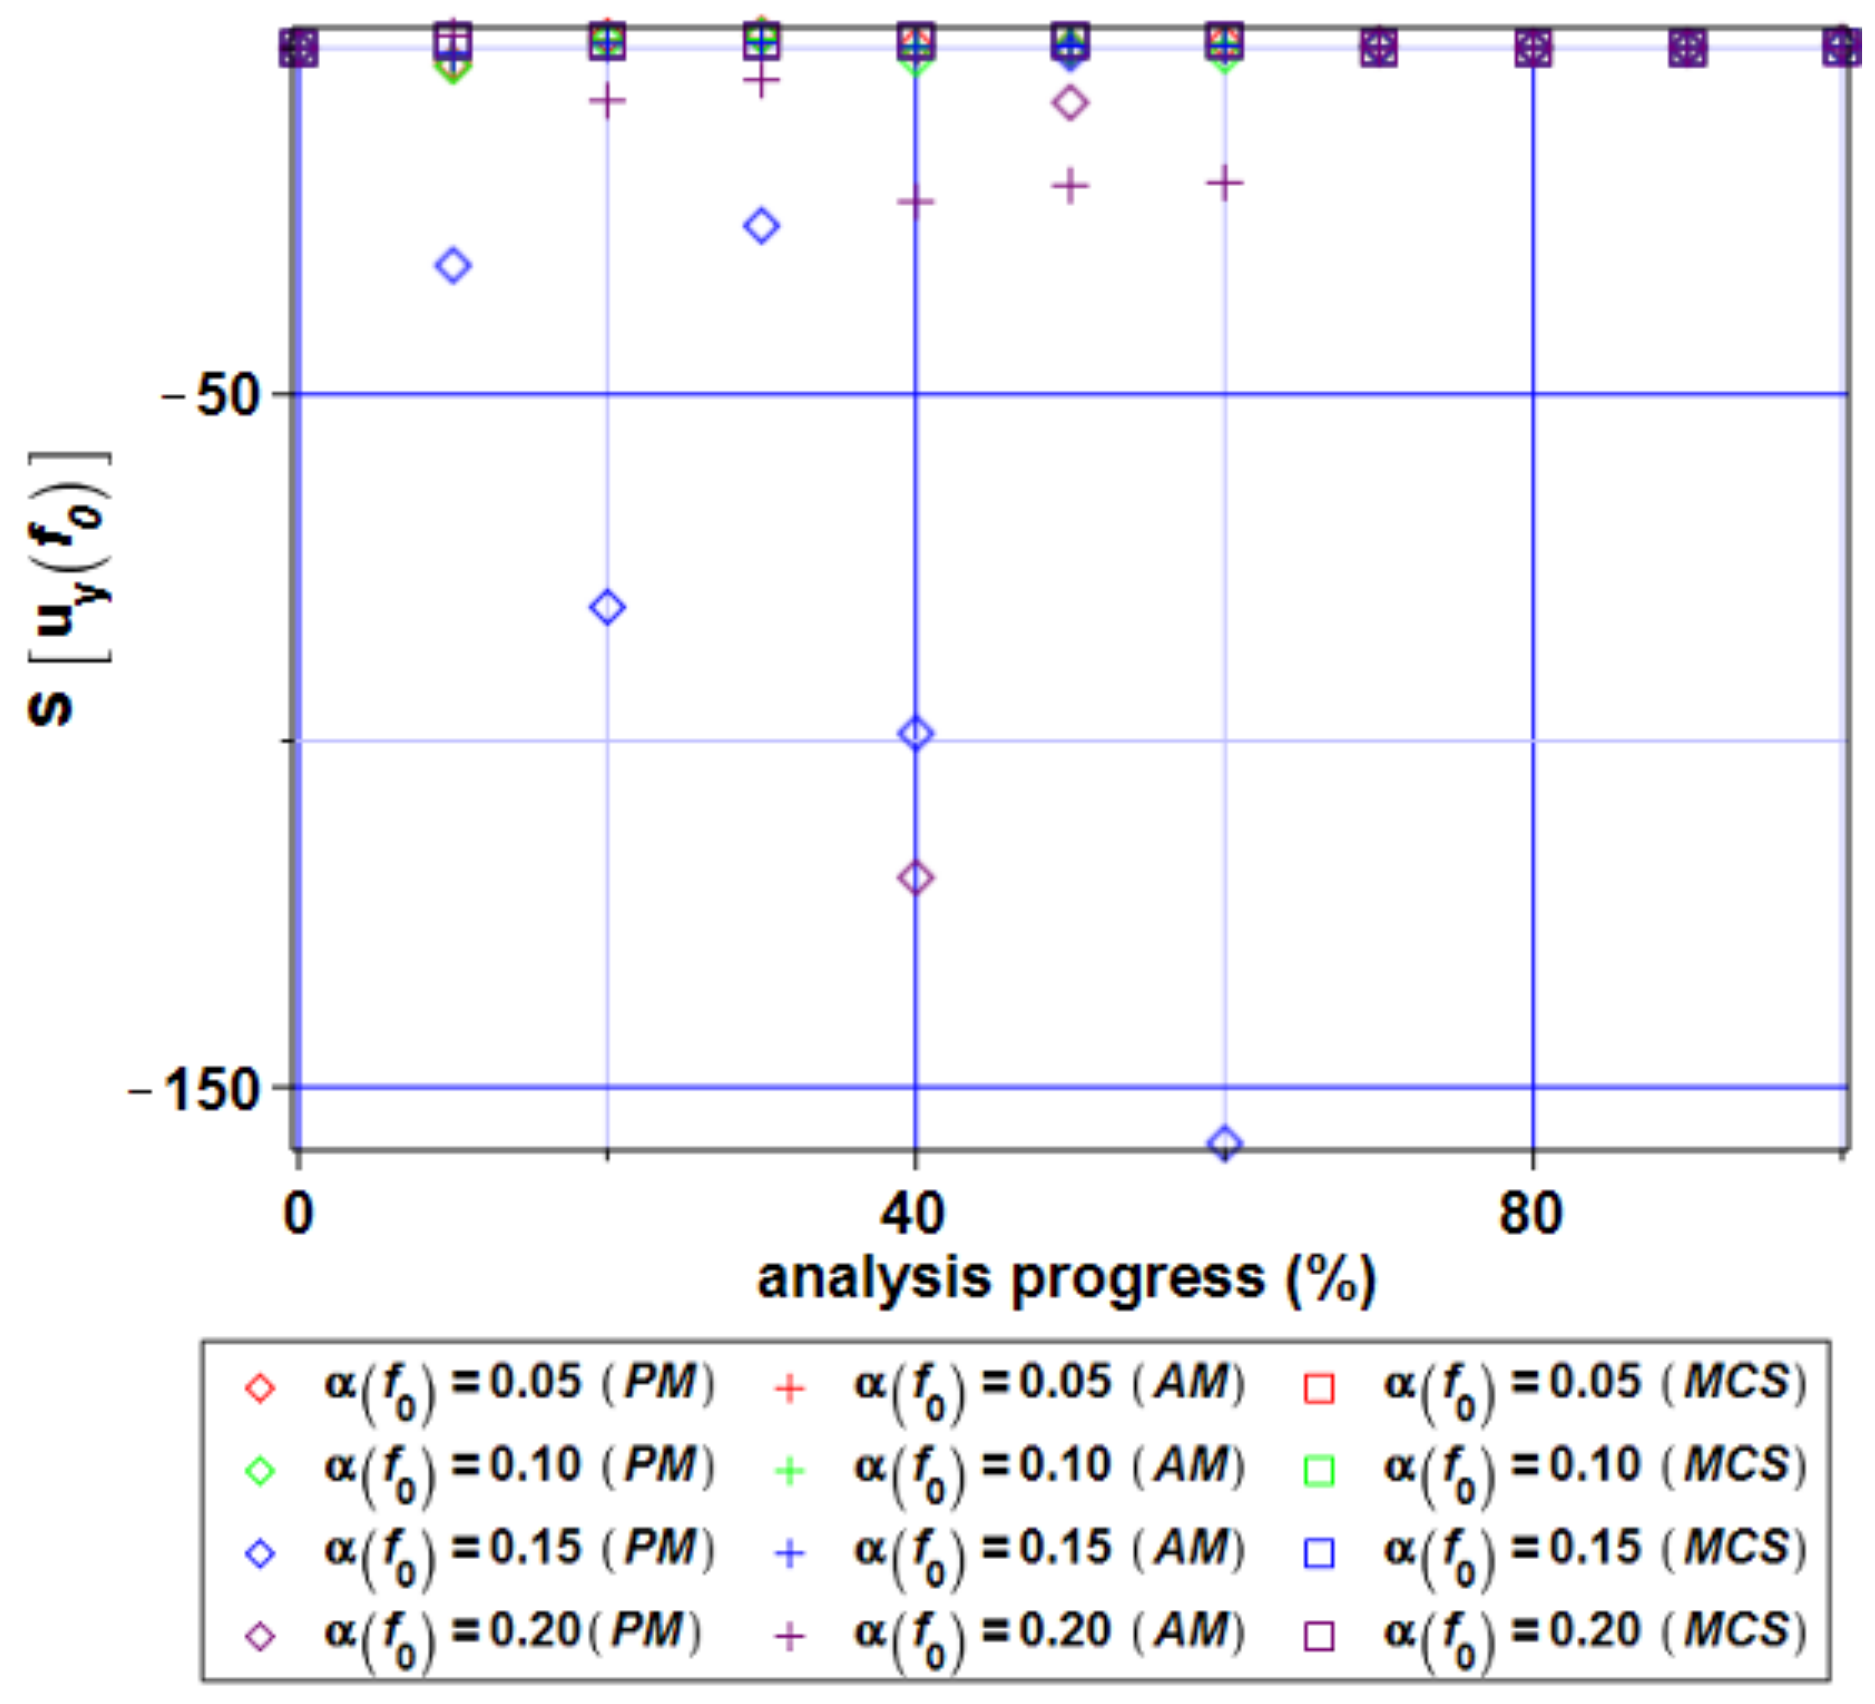Pick the low blue diamond point at 30% progress
This screenshot has width=1875, height=1704.
(x=762, y=226)
